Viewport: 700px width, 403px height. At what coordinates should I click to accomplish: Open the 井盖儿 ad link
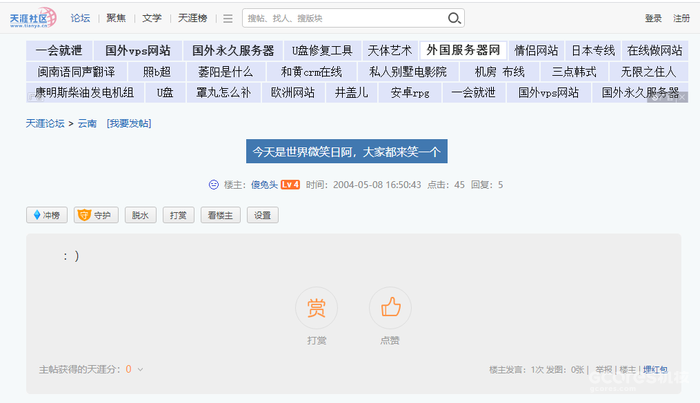[x=351, y=92]
